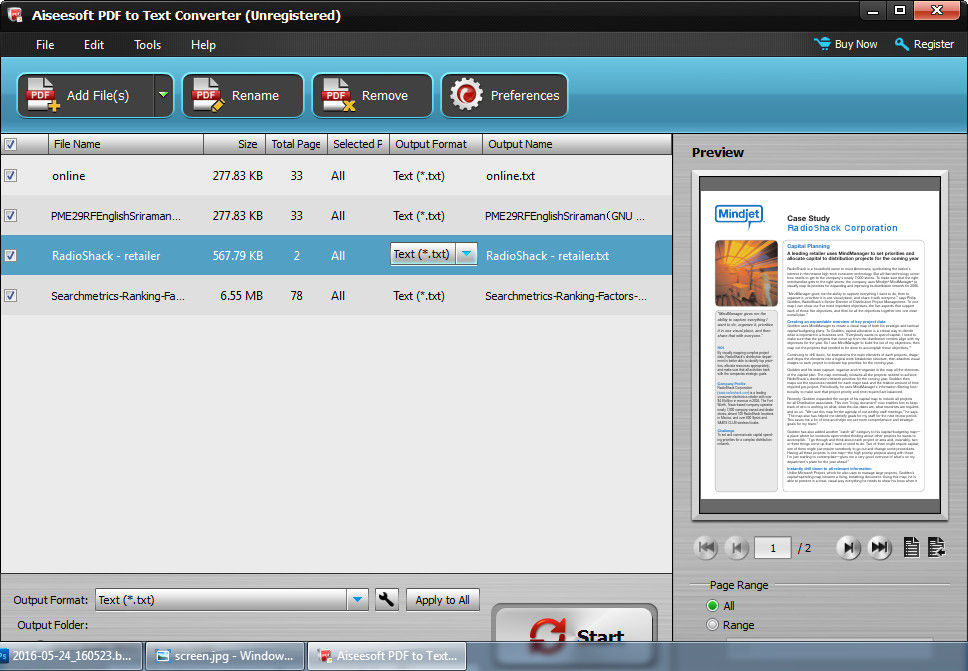Click the wrench output settings icon
Screen dimensions: 968x671
(386, 599)
